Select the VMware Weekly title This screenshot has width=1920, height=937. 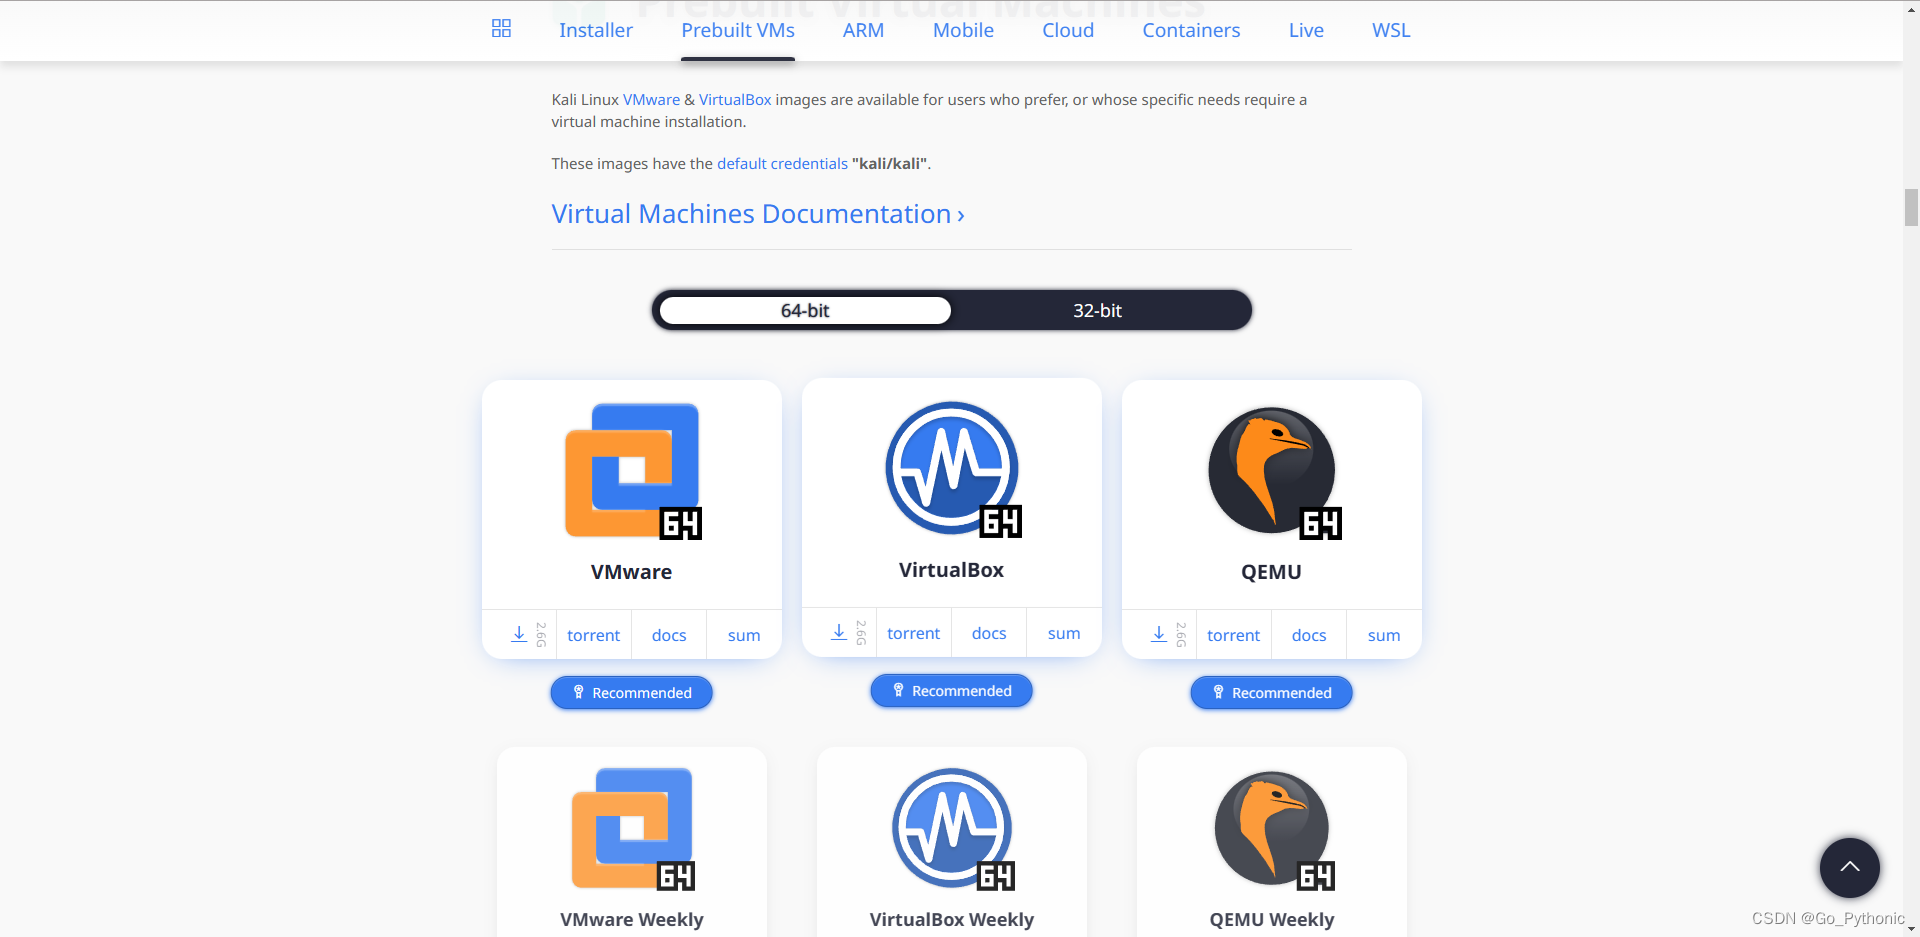tap(632, 919)
